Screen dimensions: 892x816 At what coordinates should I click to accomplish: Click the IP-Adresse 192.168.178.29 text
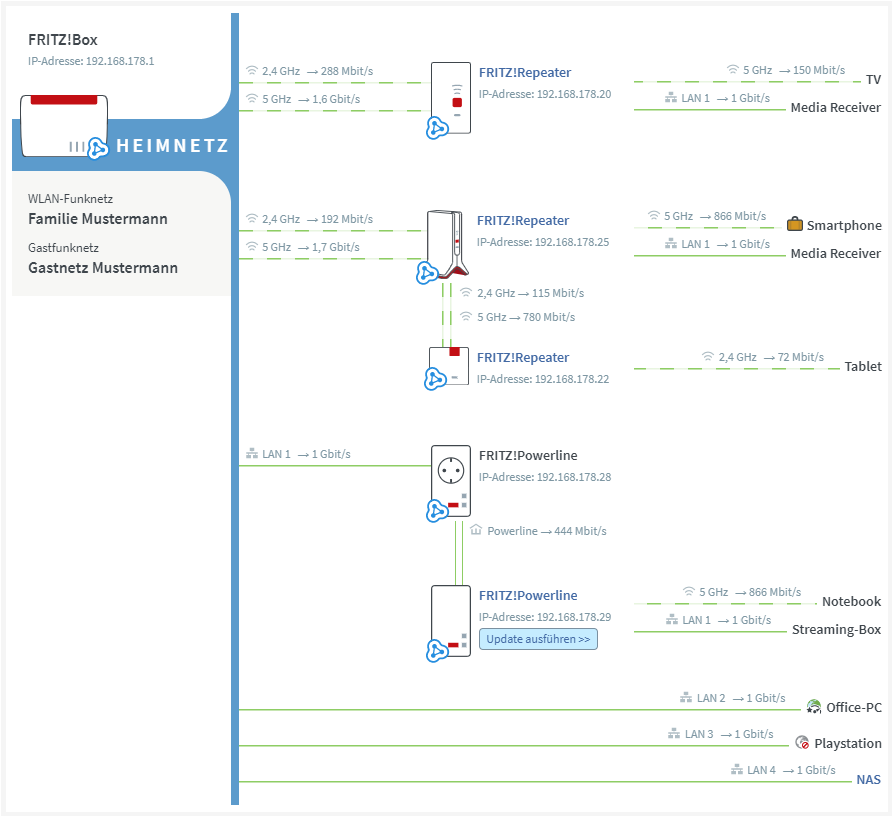point(545,617)
